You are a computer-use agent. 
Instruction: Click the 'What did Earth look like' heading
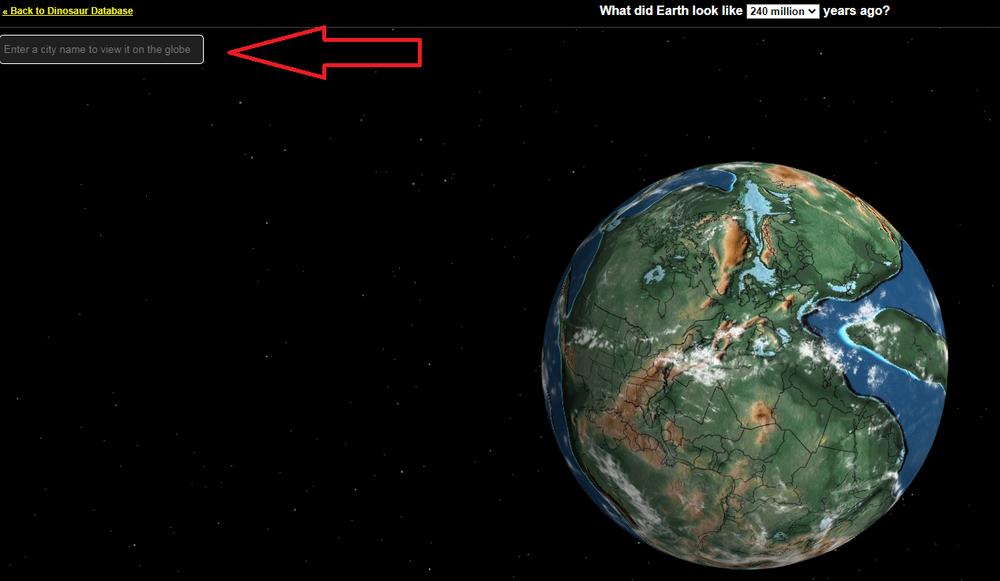[671, 11]
